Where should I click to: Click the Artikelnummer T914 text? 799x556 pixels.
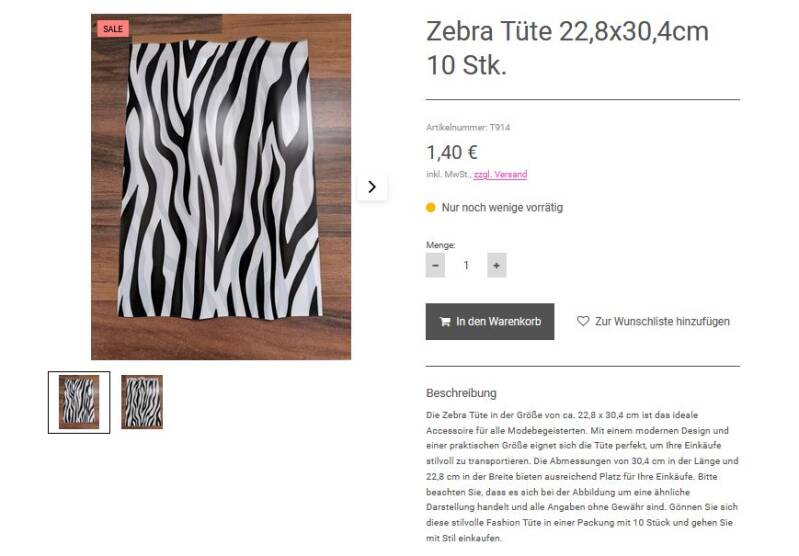(x=468, y=128)
